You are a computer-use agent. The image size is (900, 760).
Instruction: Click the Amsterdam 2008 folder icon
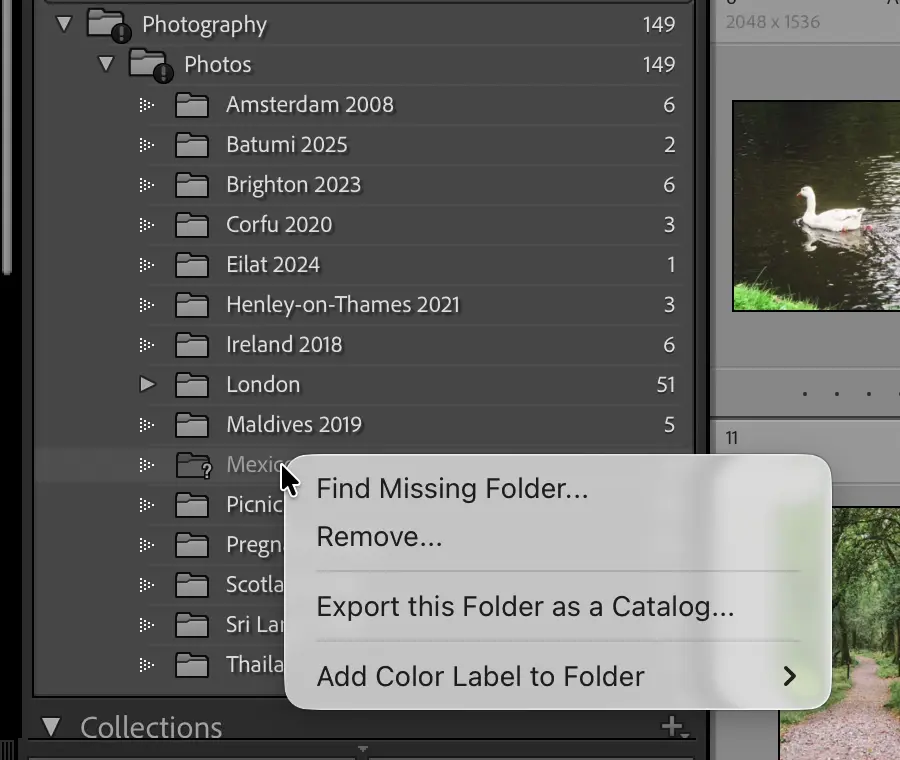pyautogui.click(x=192, y=105)
